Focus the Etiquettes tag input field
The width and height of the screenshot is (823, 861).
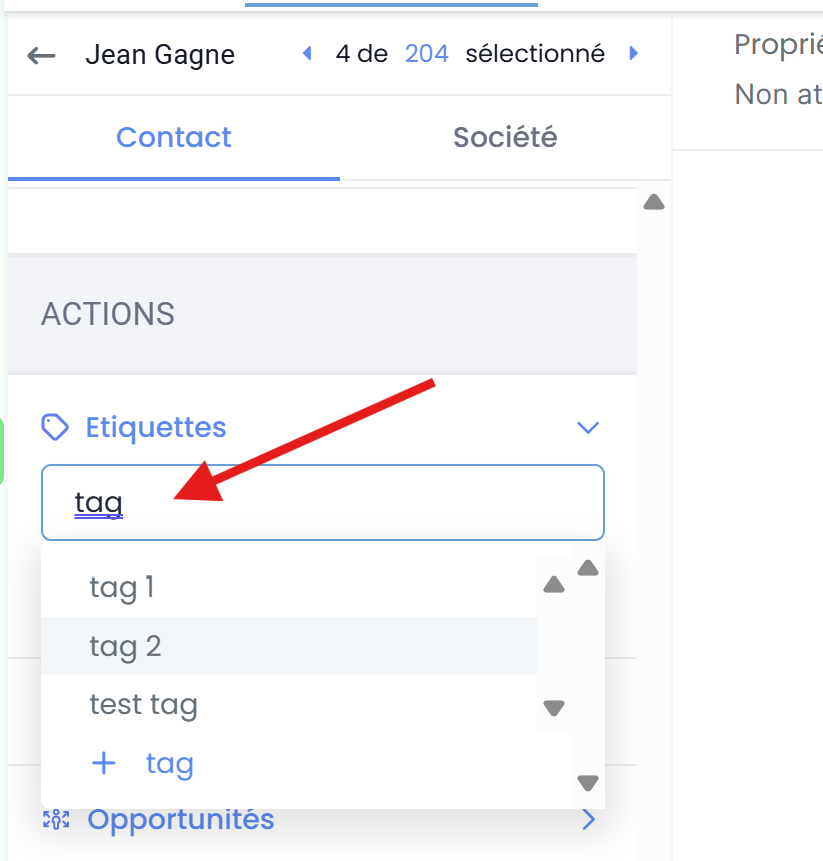coord(323,502)
